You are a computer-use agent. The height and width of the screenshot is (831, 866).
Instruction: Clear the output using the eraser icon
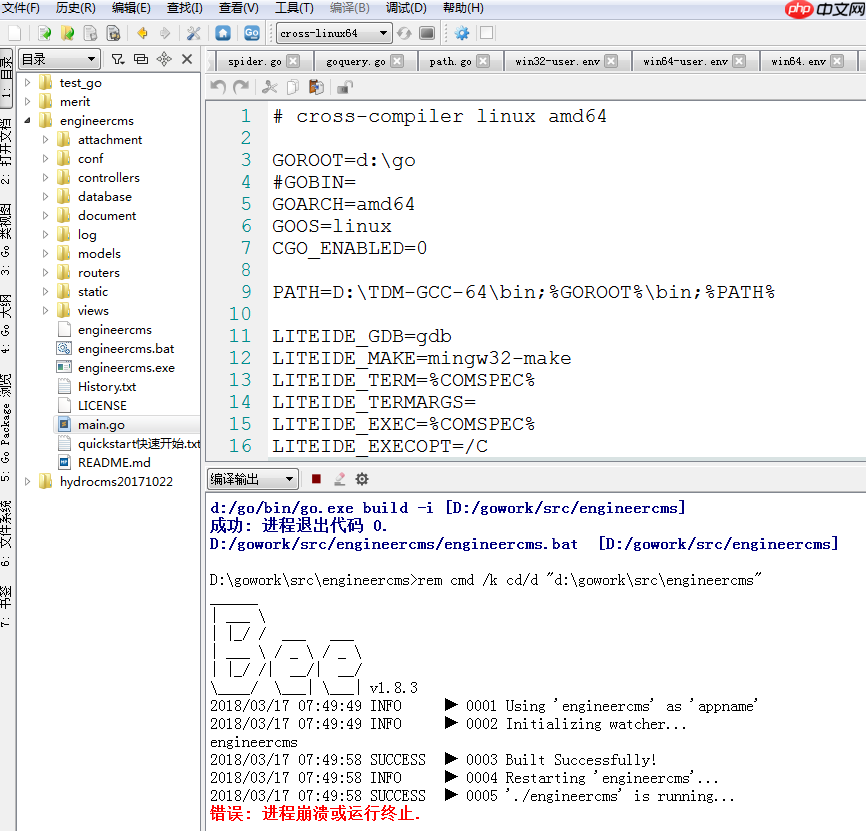click(340, 478)
